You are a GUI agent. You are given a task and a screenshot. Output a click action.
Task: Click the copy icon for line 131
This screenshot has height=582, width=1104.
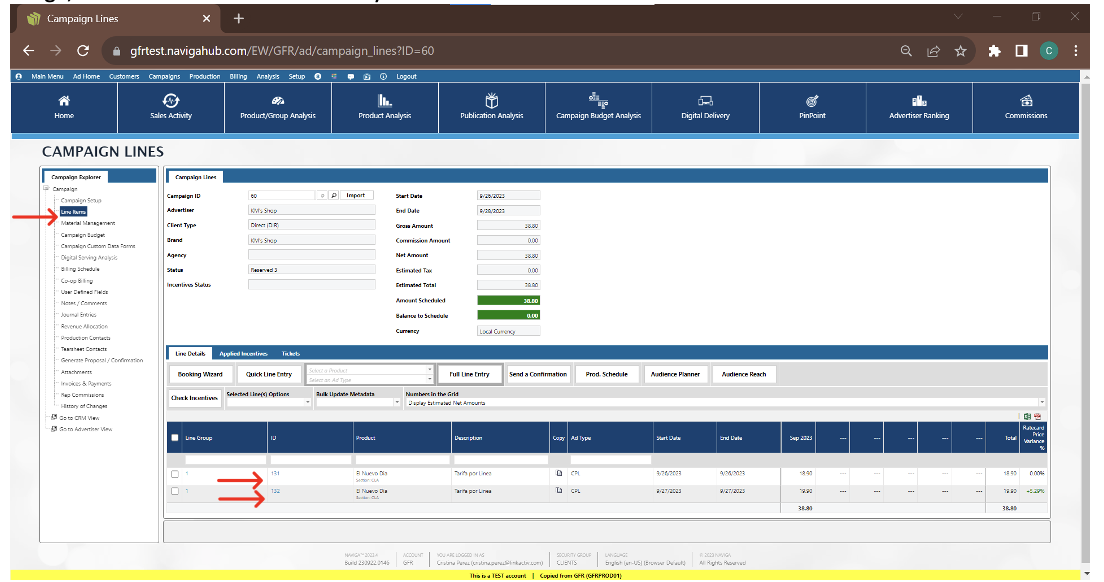click(559, 473)
